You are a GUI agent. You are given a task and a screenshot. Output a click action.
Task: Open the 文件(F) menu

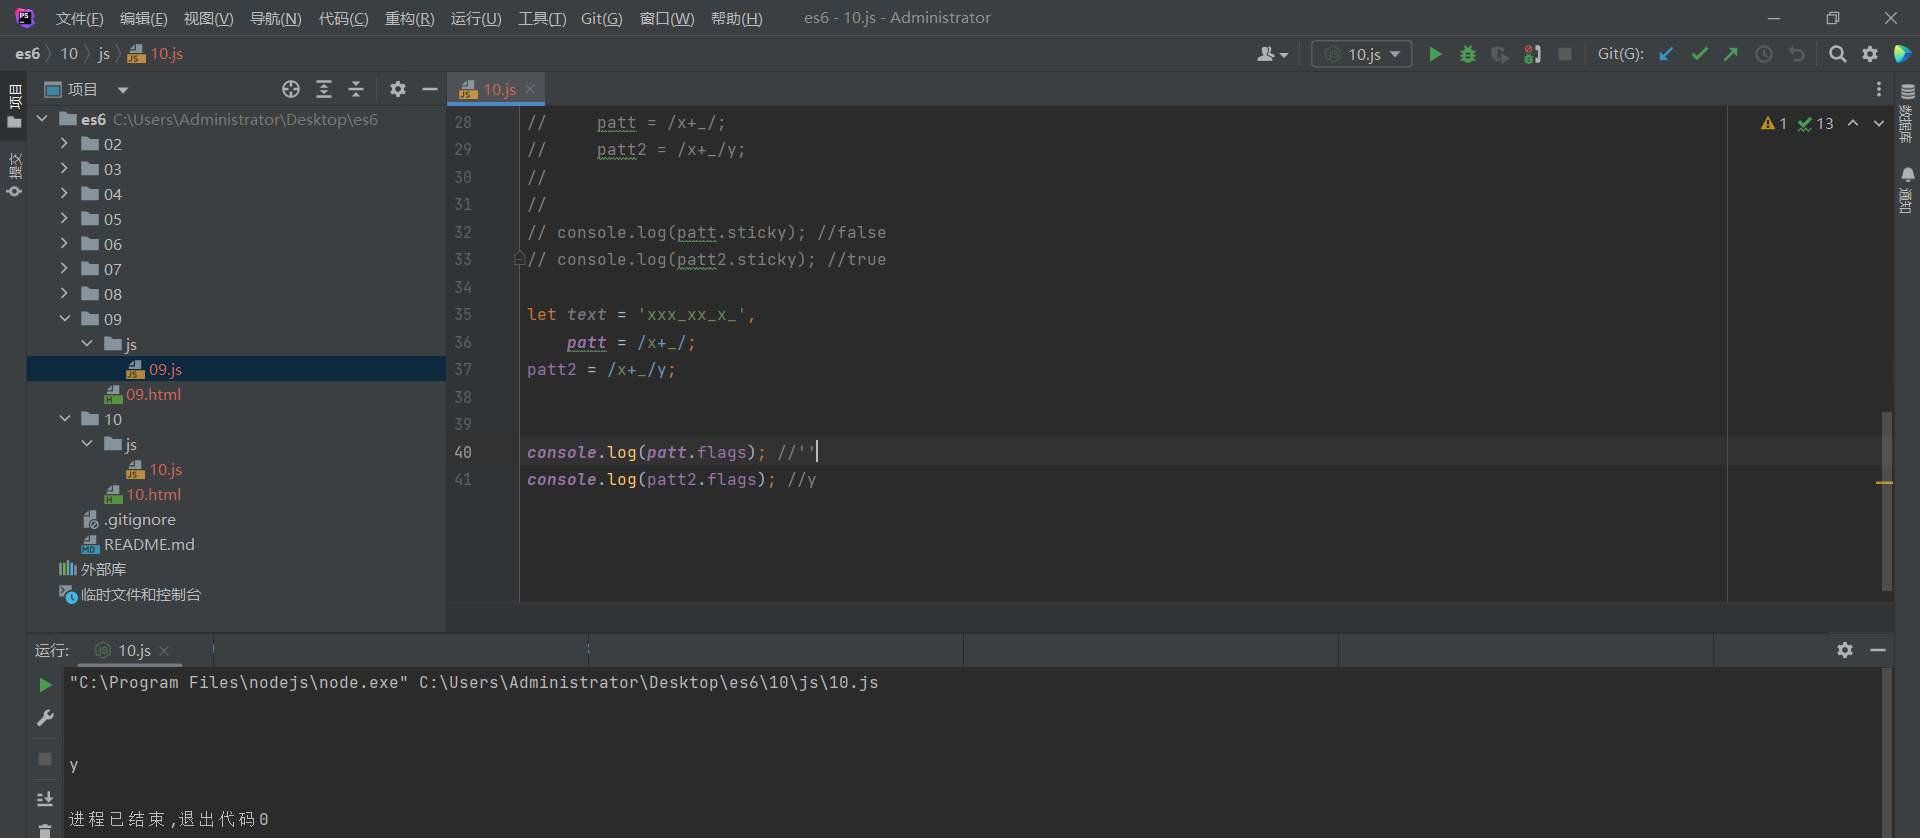[79, 18]
